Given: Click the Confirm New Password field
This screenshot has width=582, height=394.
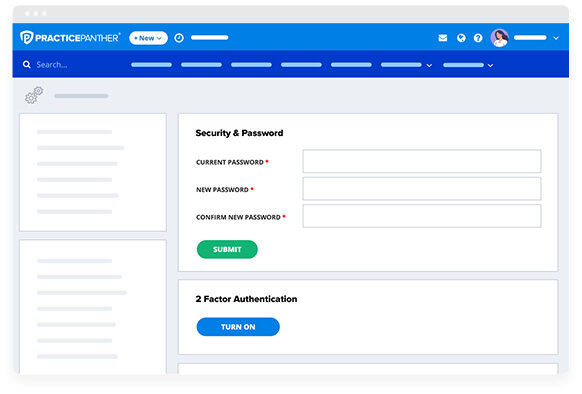Looking at the screenshot, I should [x=422, y=216].
